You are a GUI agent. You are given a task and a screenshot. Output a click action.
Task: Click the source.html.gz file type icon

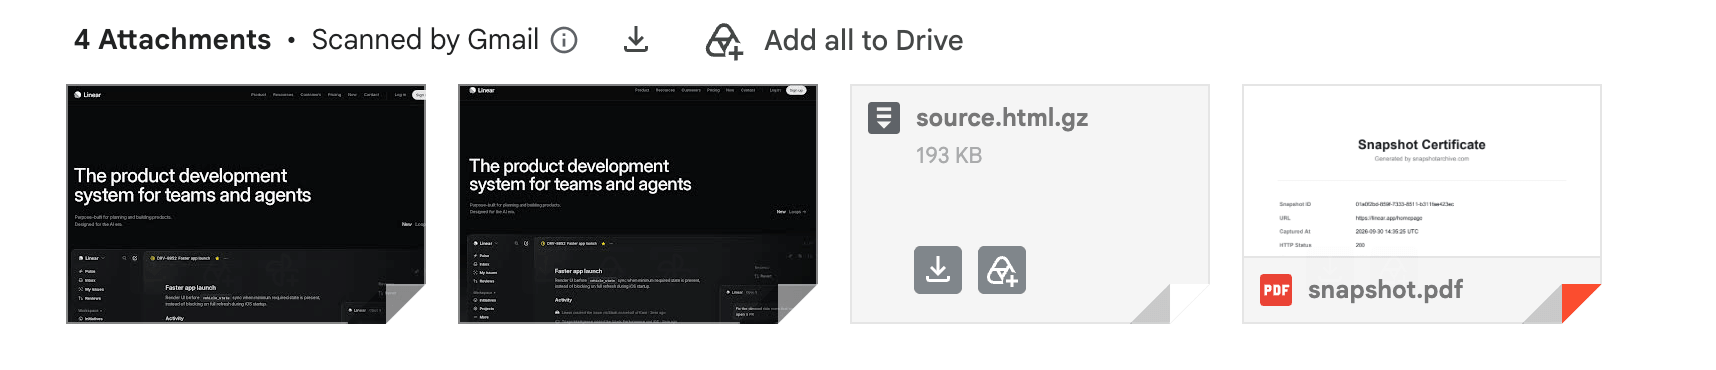coord(884,118)
